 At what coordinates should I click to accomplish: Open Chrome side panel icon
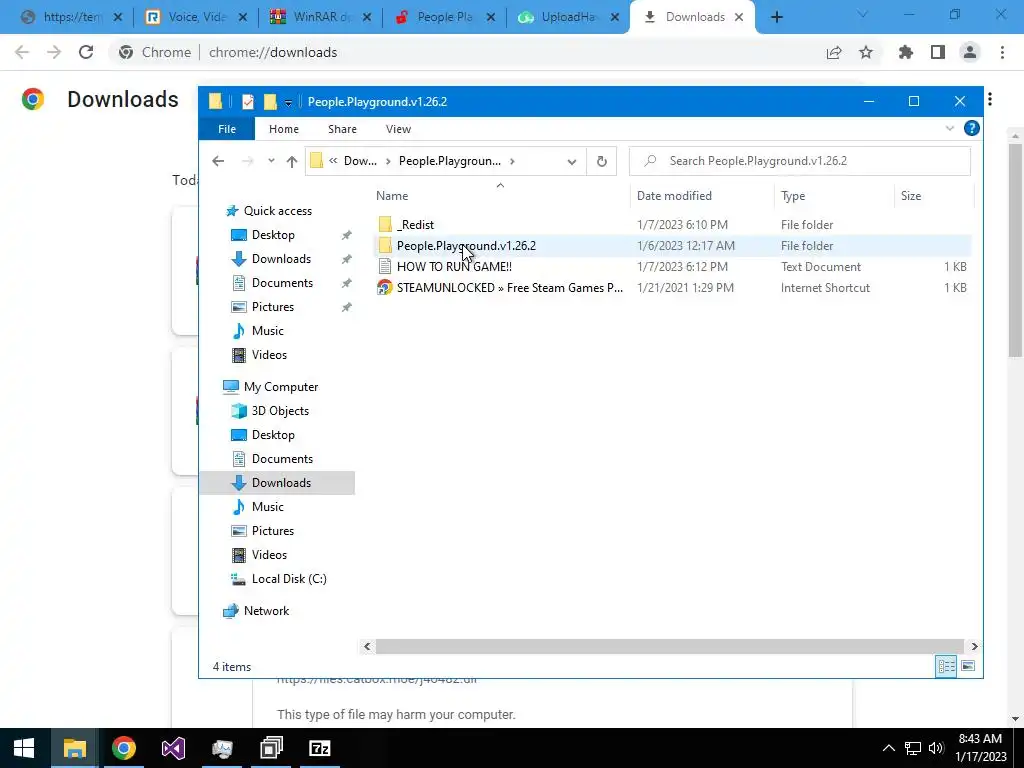(x=938, y=52)
